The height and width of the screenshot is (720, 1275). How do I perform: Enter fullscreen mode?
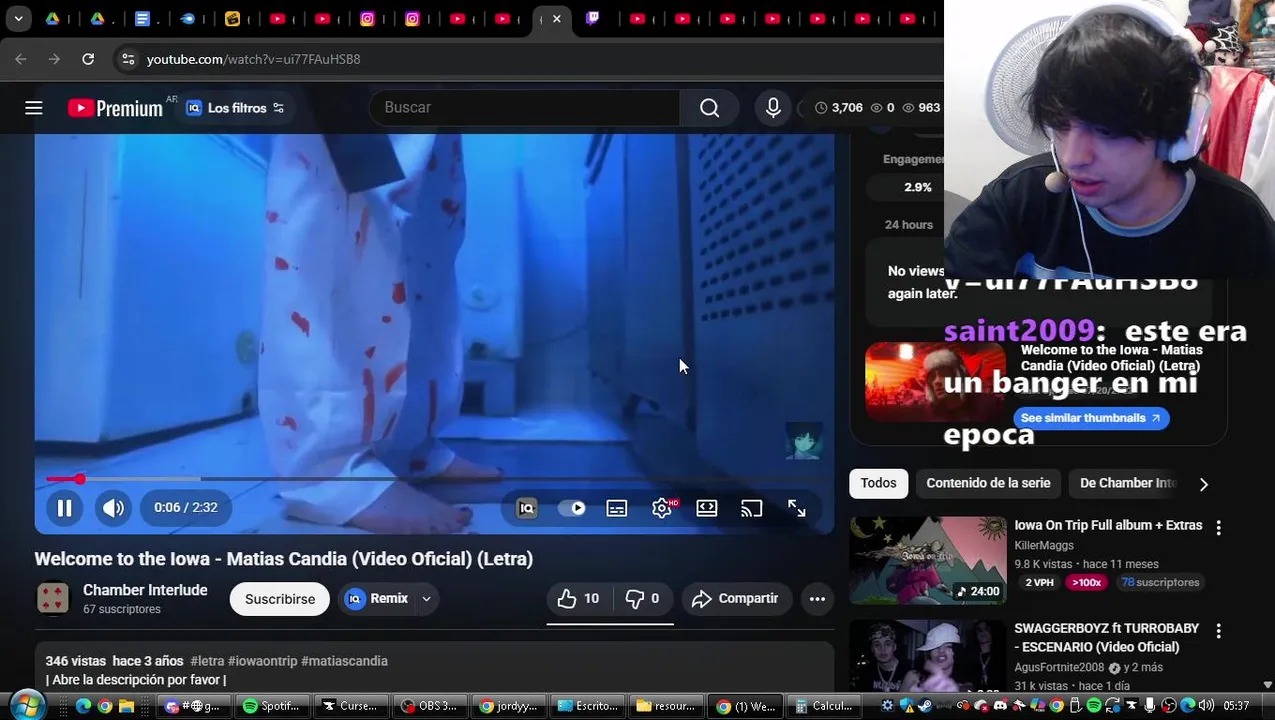pyautogui.click(x=797, y=508)
